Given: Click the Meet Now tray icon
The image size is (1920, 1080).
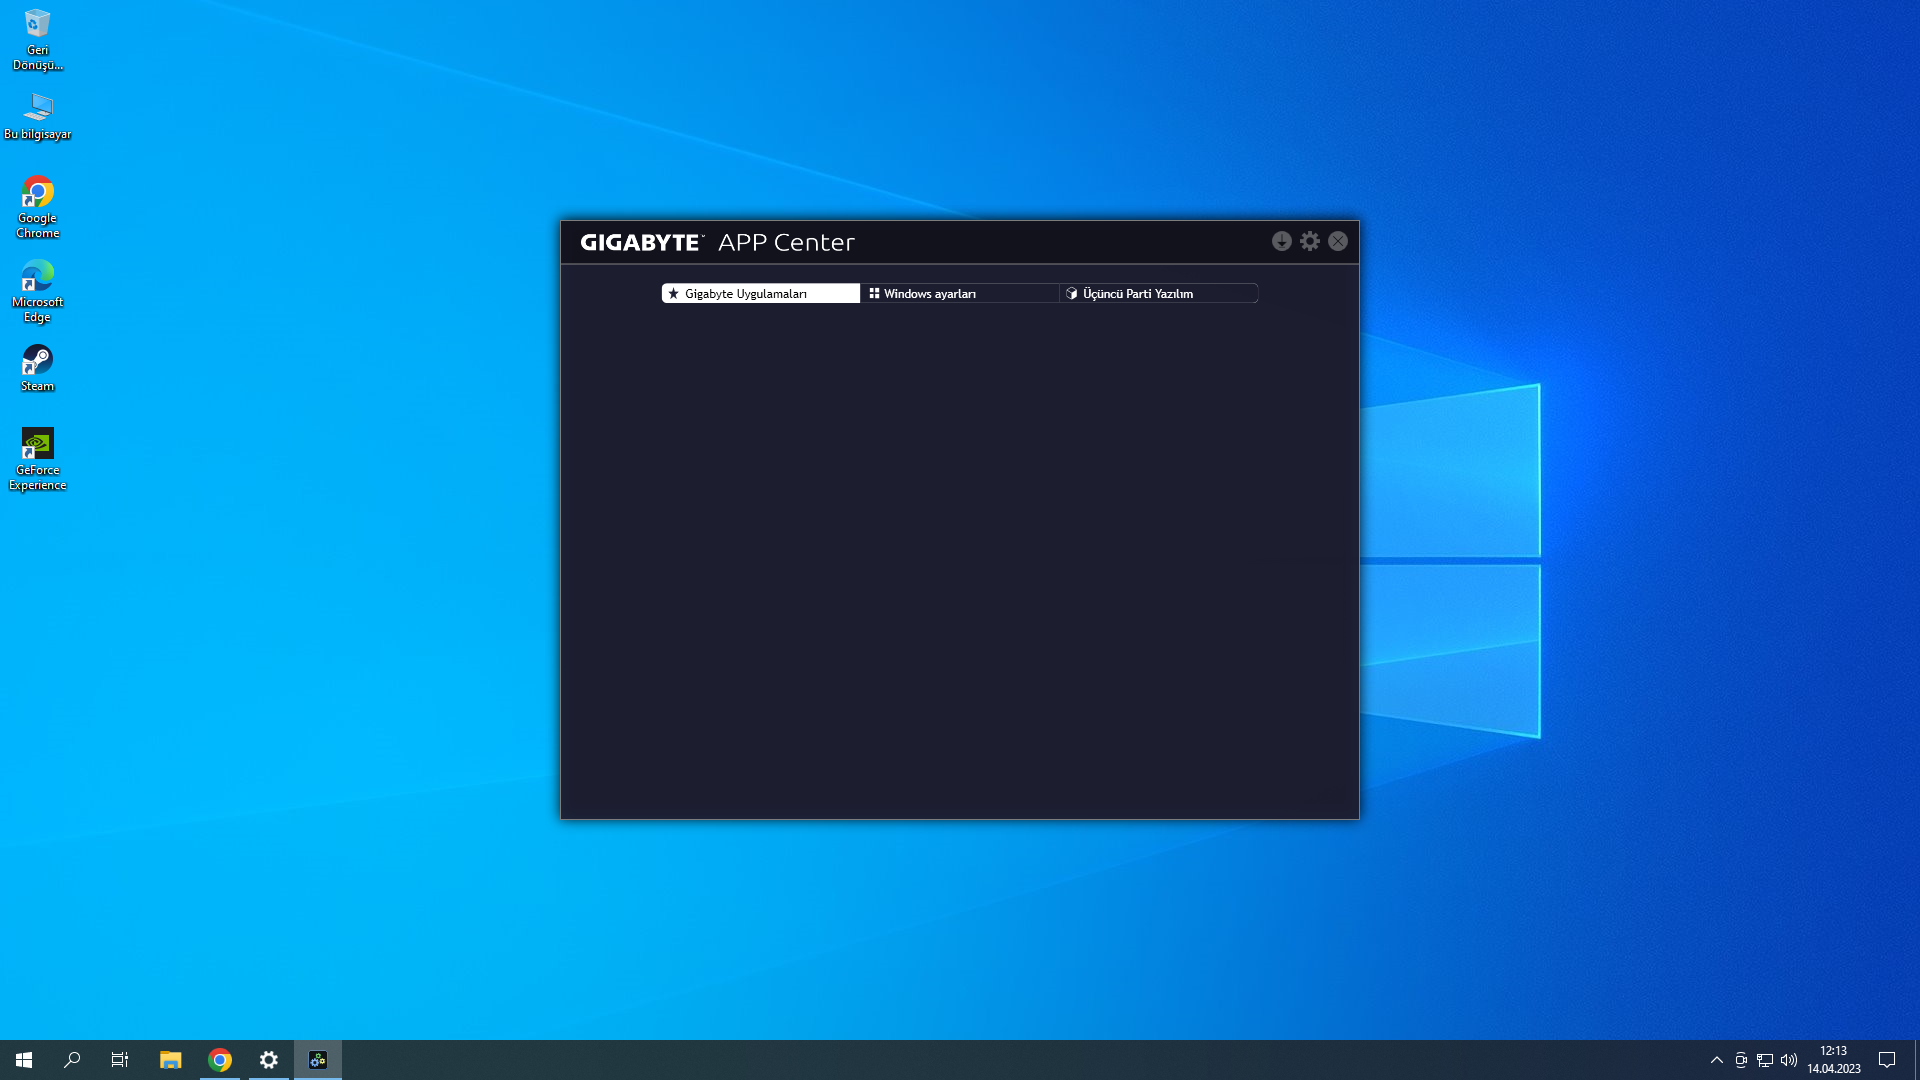Looking at the screenshot, I should click(1741, 1060).
